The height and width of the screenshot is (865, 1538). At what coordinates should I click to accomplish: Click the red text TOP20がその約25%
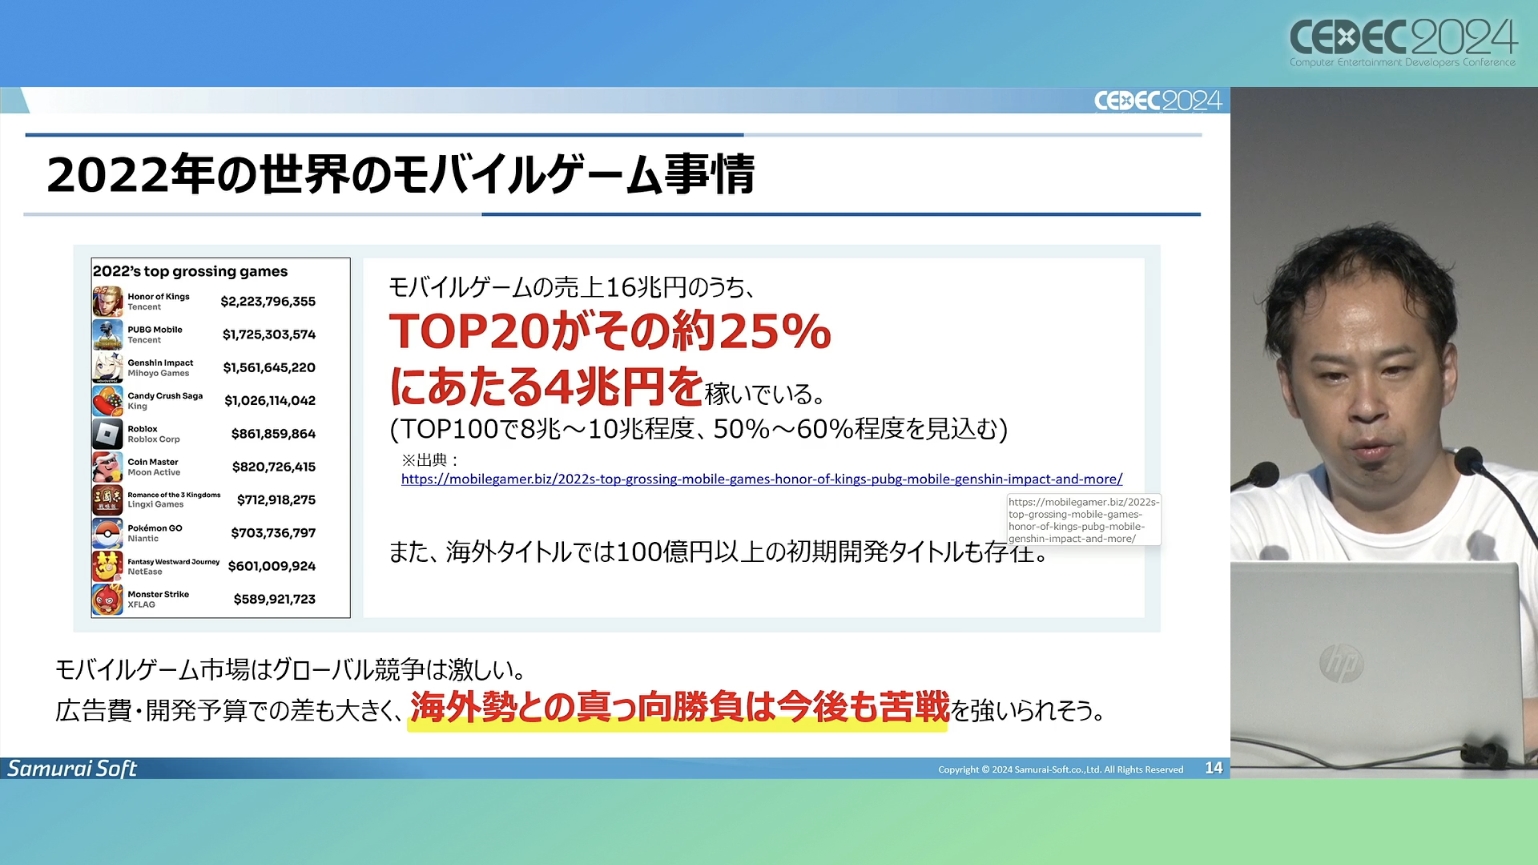(610, 331)
